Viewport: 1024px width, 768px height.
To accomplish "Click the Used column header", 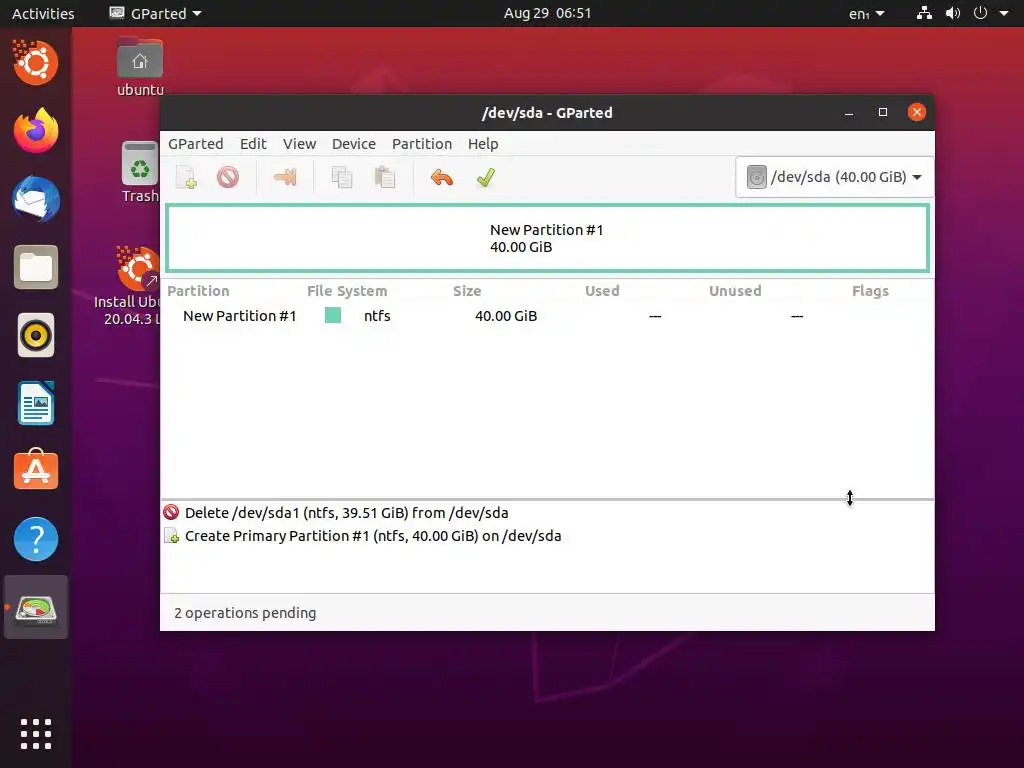I will tap(601, 291).
